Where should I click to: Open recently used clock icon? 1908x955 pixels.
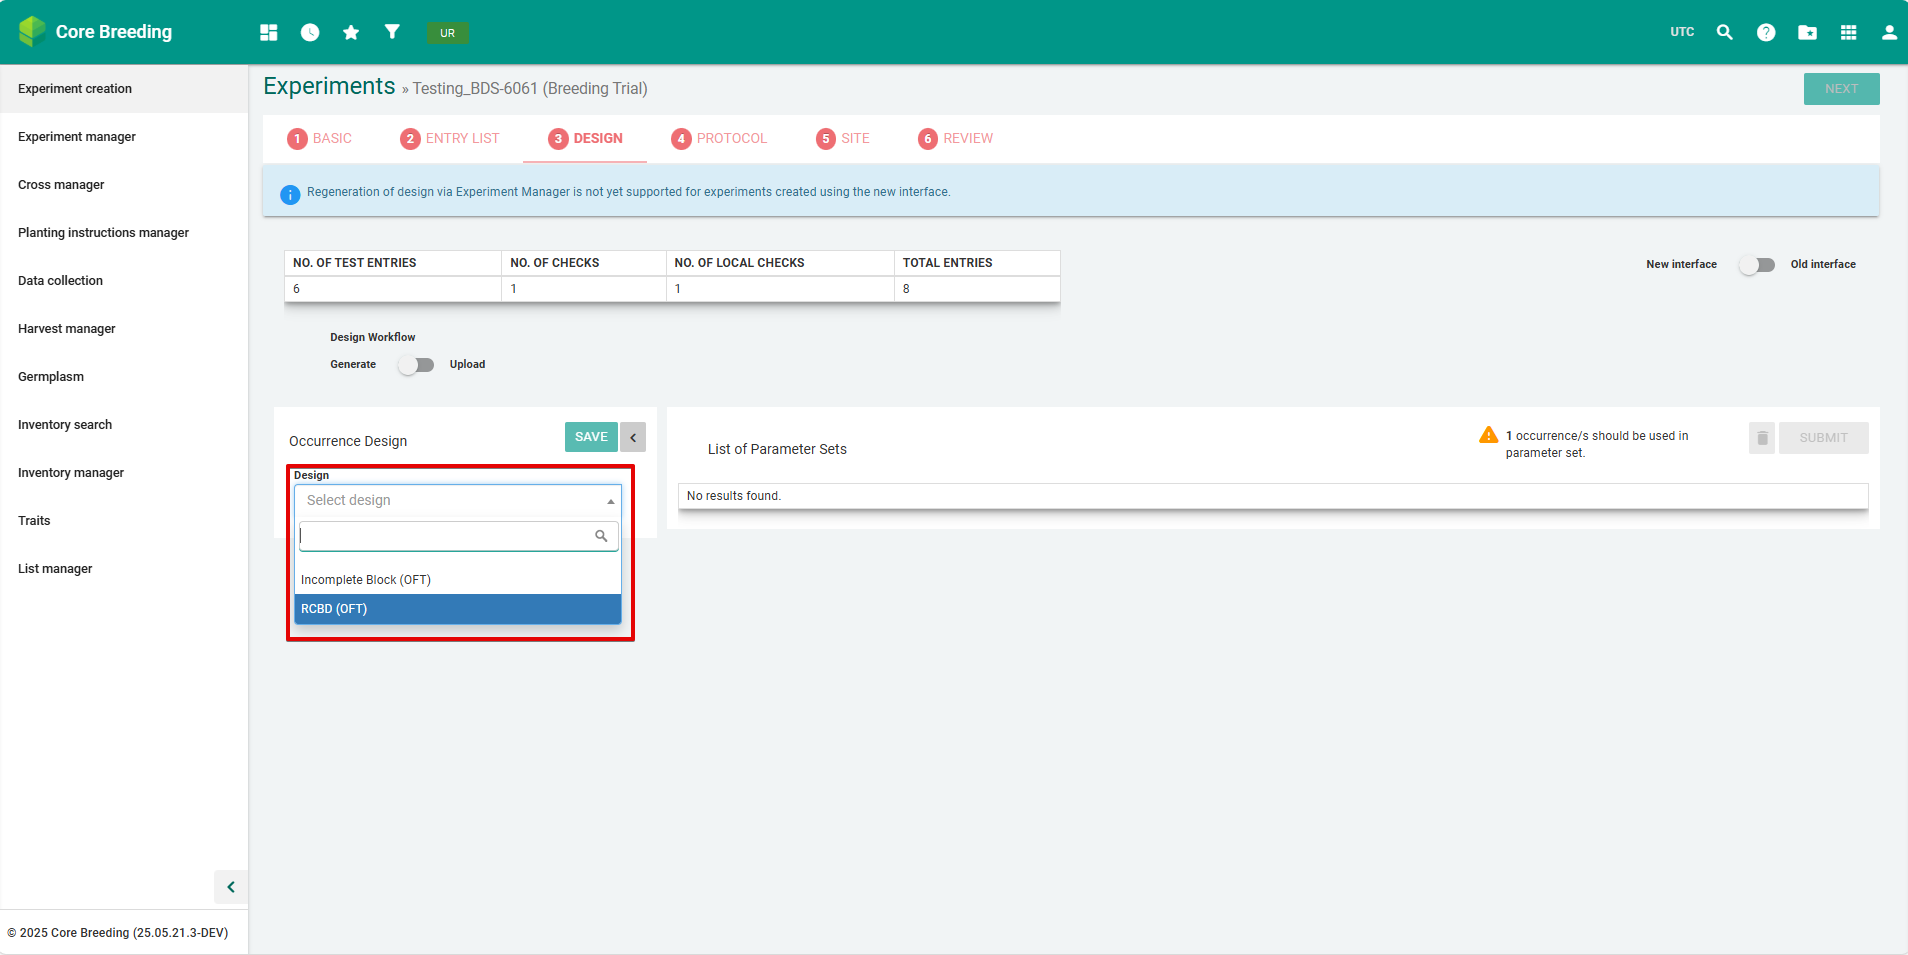(x=310, y=32)
